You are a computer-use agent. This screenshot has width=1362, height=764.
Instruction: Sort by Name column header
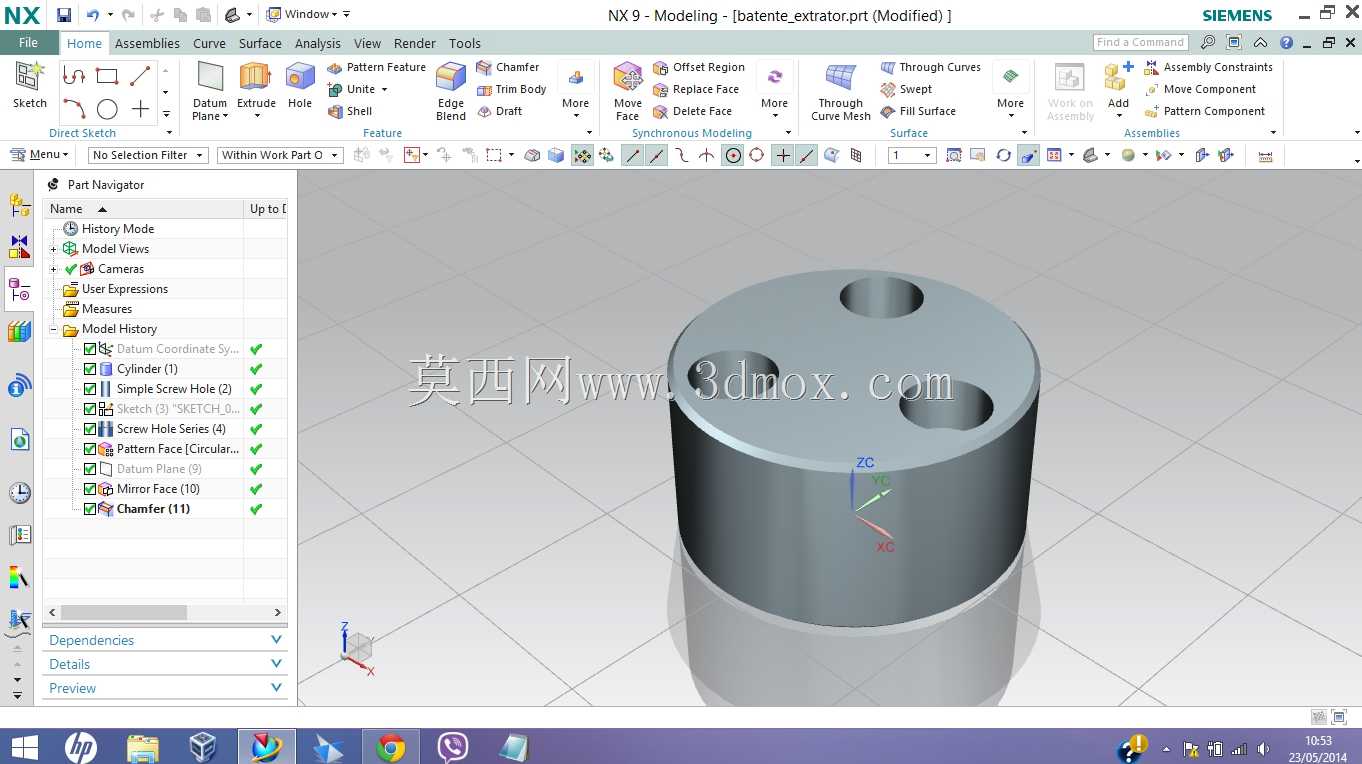click(x=143, y=209)
